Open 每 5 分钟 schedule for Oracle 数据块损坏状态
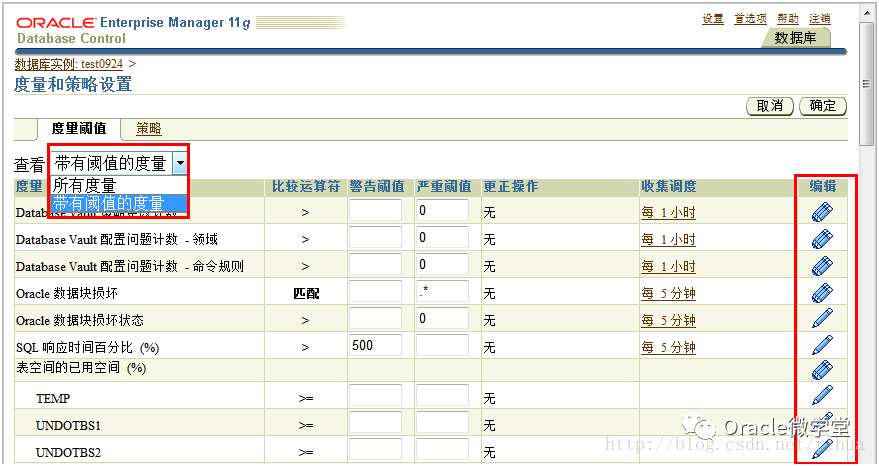Image resolution: width=879 pixels, height=466 pixels. click(668, 320)
